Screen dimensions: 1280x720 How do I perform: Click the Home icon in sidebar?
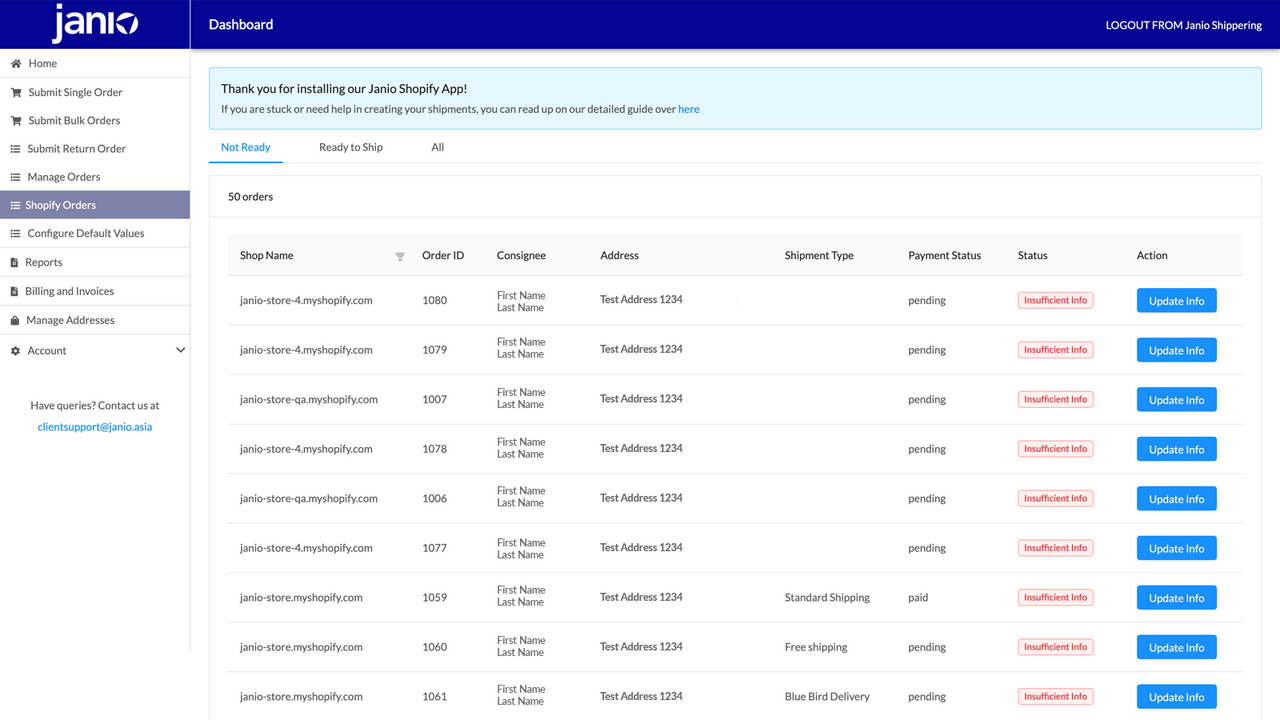tap(16, 63)
